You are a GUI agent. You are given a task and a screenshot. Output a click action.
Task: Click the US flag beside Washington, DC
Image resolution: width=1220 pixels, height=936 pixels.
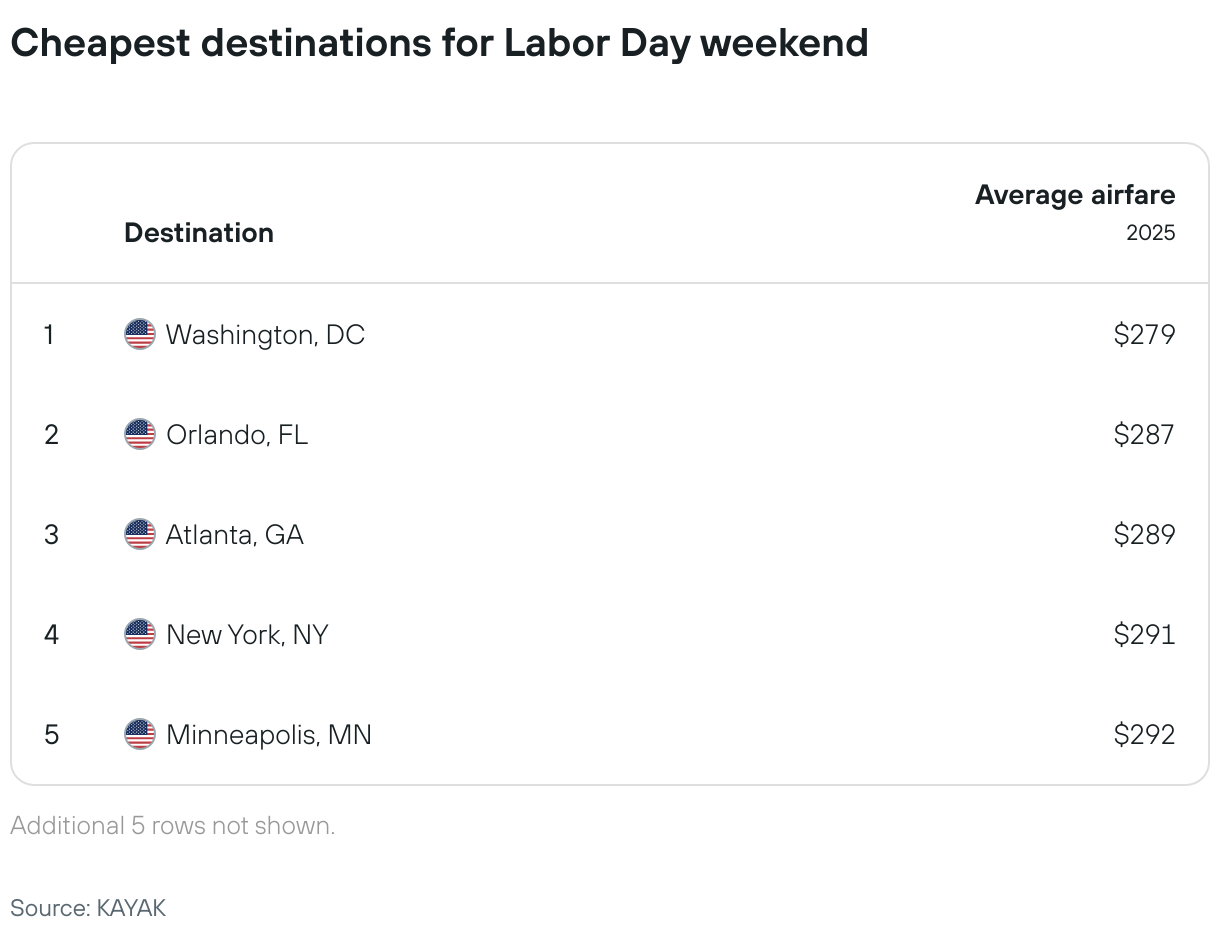coord(140,334)
